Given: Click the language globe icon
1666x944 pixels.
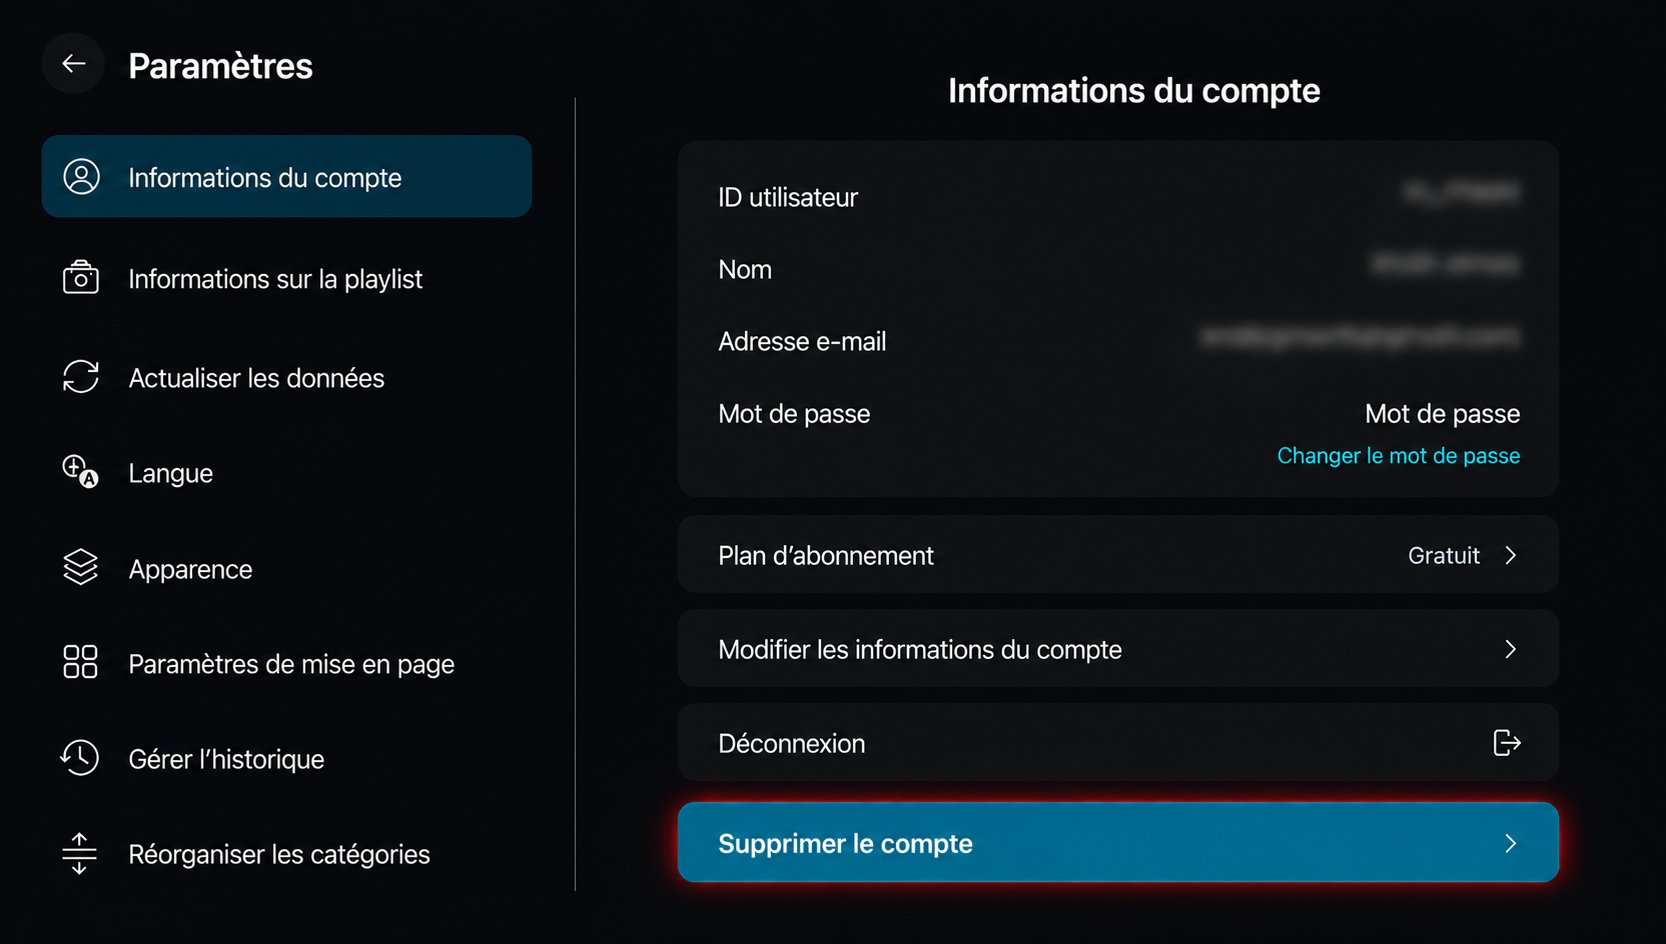Looking at the screenshot, I should [80, 471].
